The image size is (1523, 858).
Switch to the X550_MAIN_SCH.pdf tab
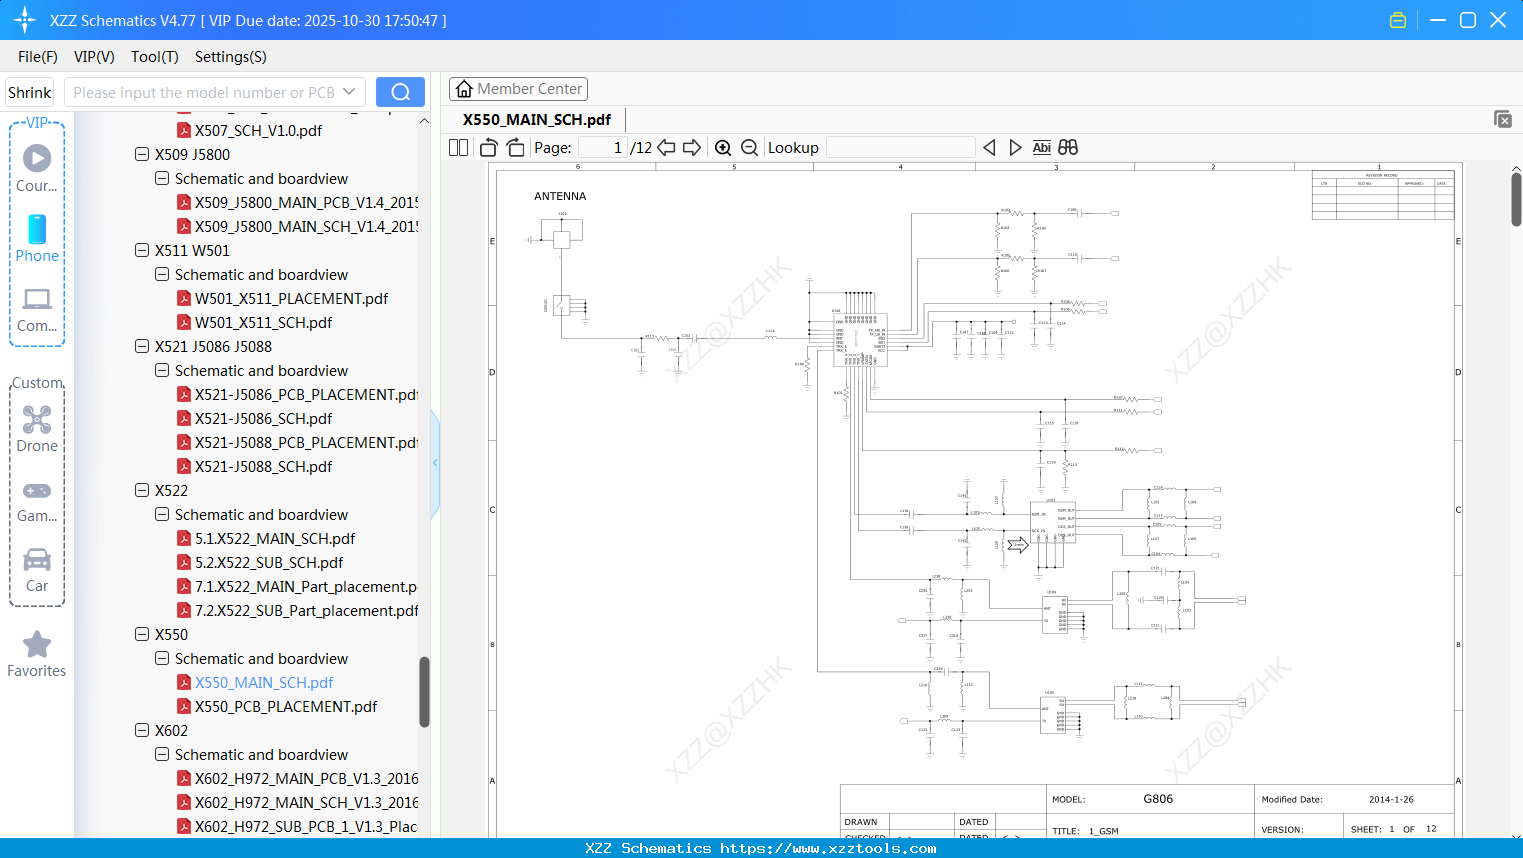[x=535, y=118]
